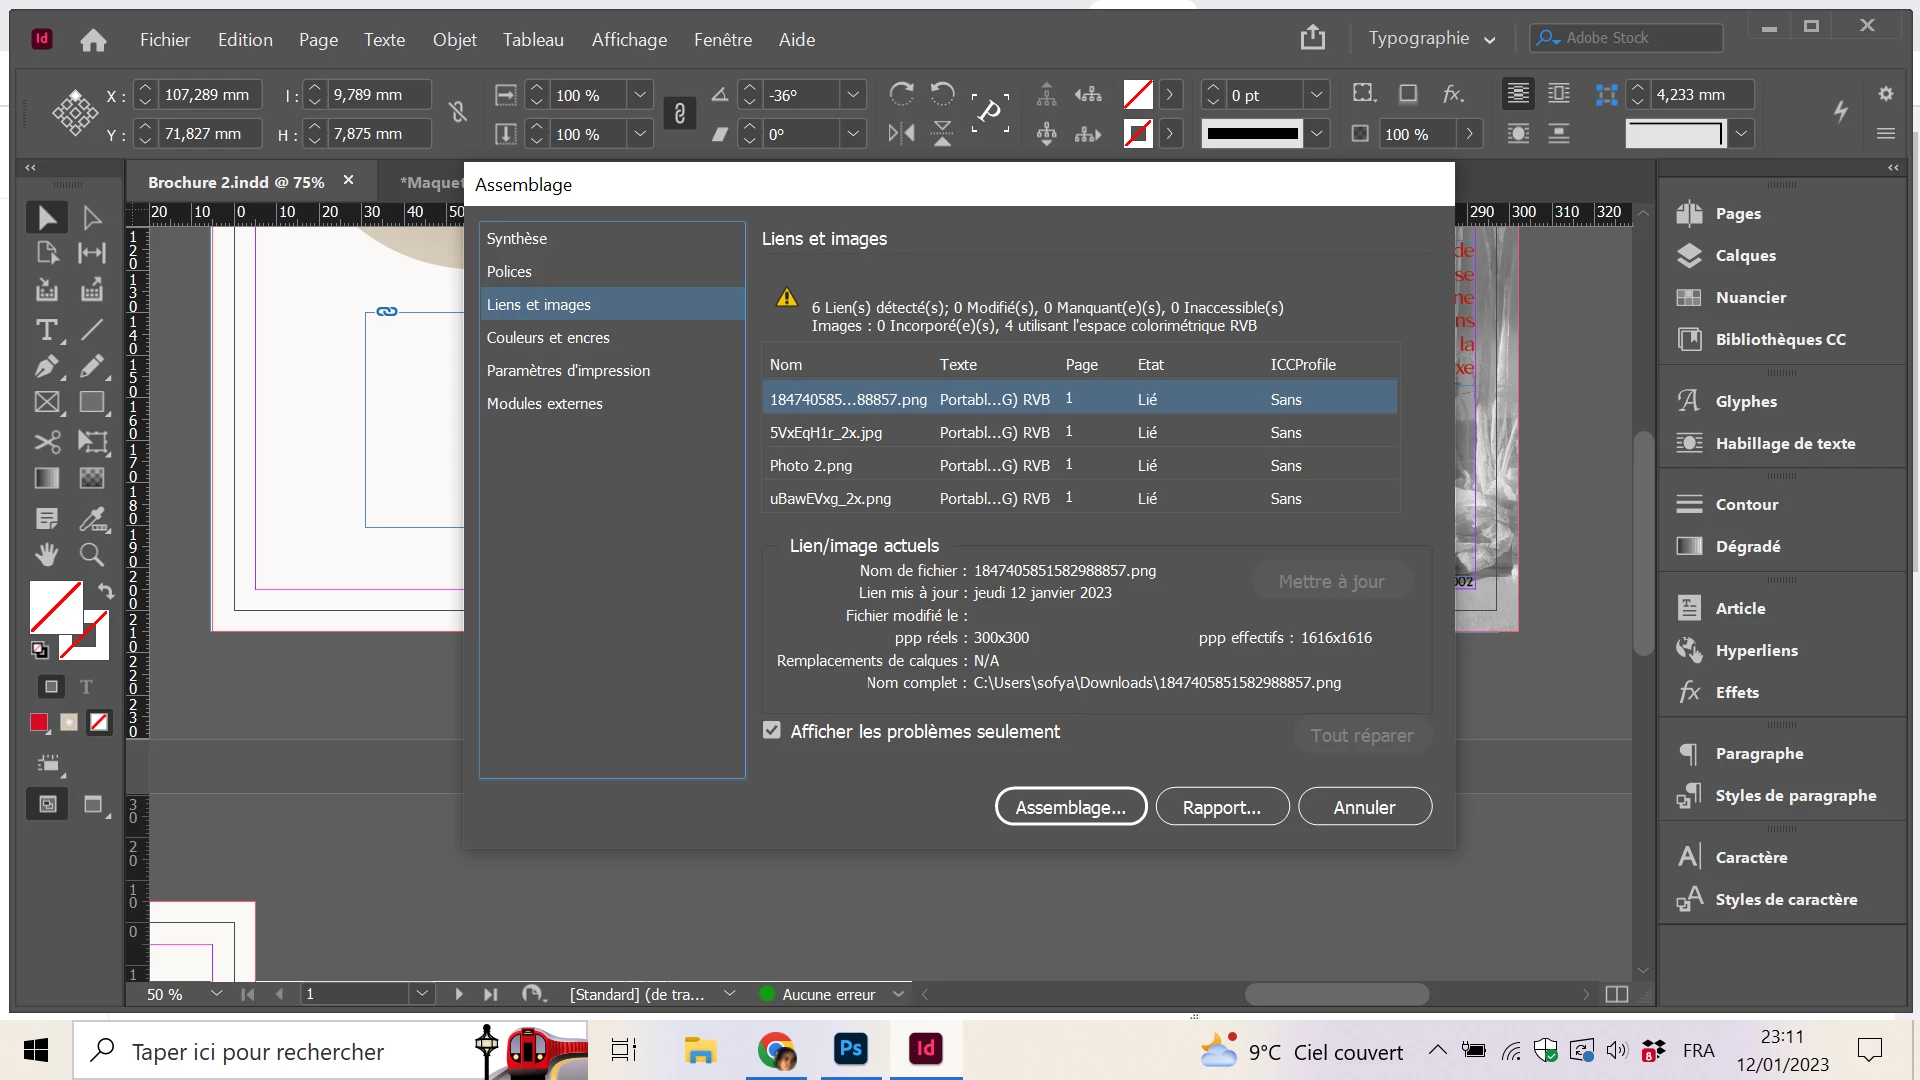The height and width of the screenshot is (1080, 1920).
Task: Click the red color swatch
Action: coord(39,722)
